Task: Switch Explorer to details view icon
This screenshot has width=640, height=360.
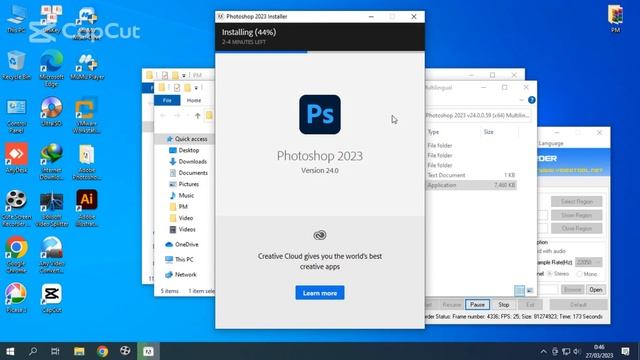Action: click(x=519, y=290)
